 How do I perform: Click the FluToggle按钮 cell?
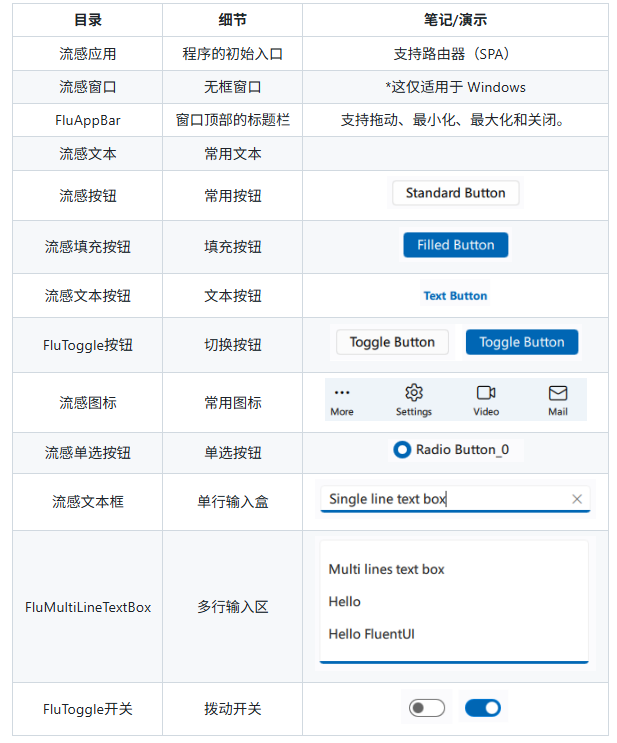88,344
